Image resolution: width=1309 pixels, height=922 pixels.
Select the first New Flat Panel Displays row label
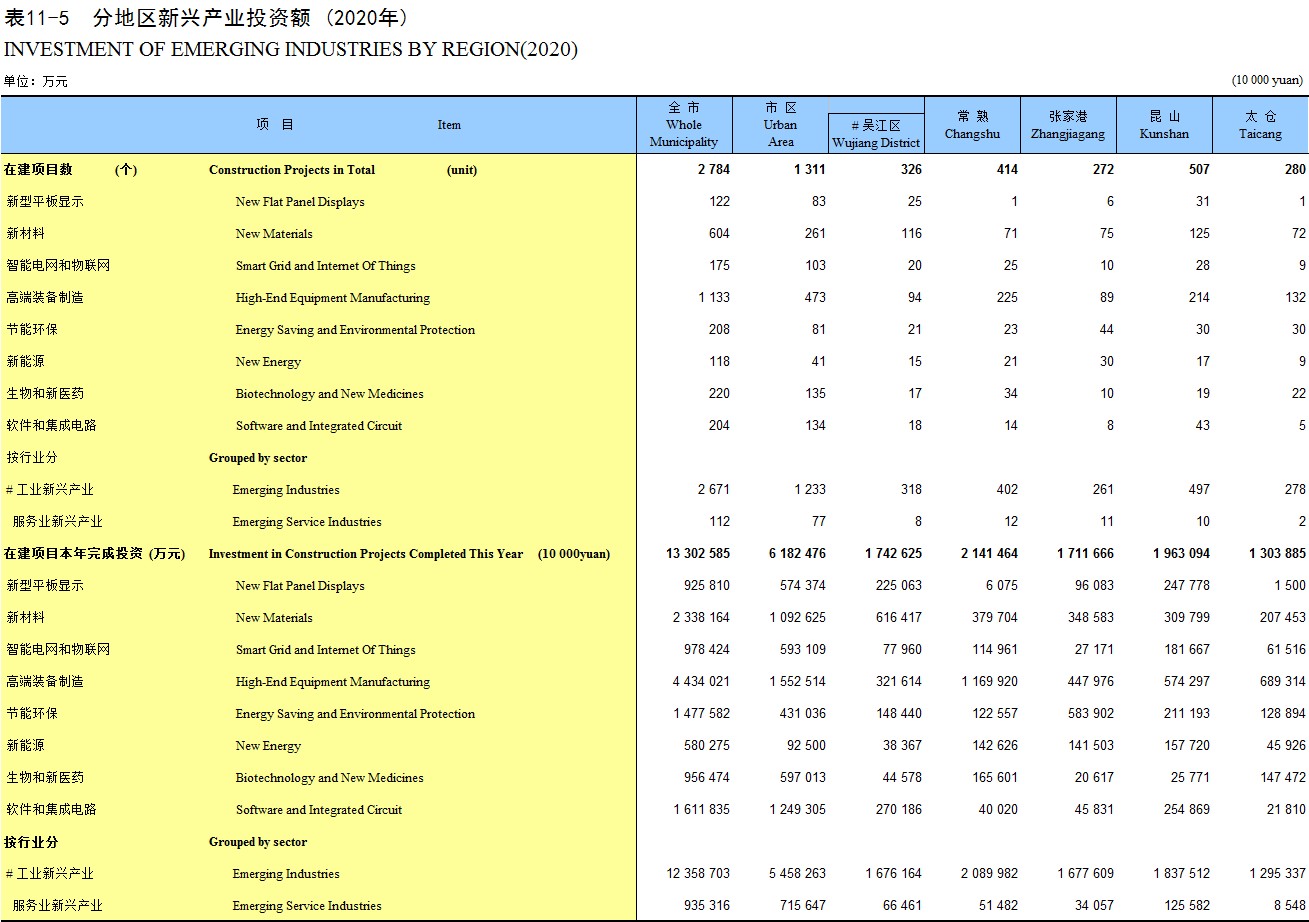pyautogui.click(x=300, y=202)
